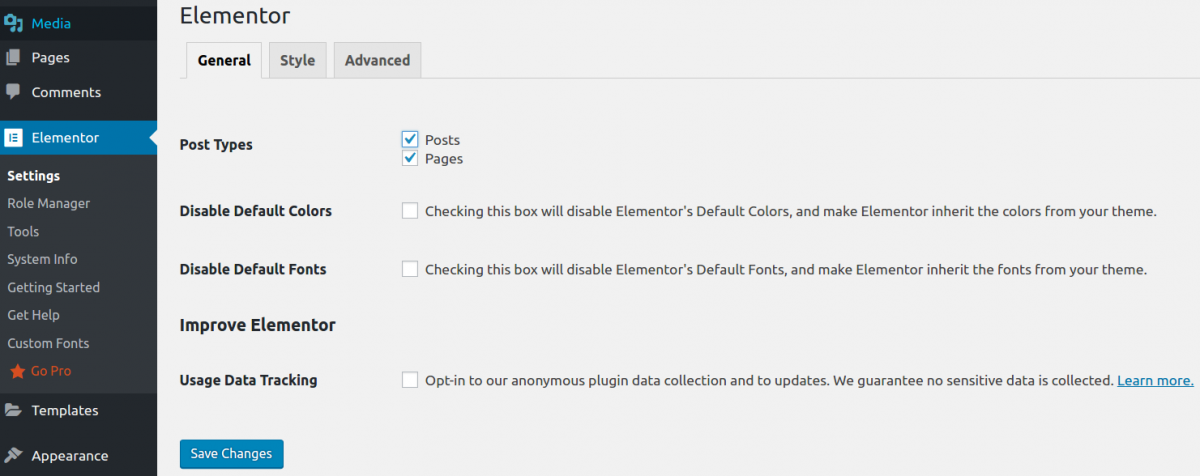The image size is (1200, 476).
Task: Enable Disable Default Colors checkbox
Action: point(410,211)
